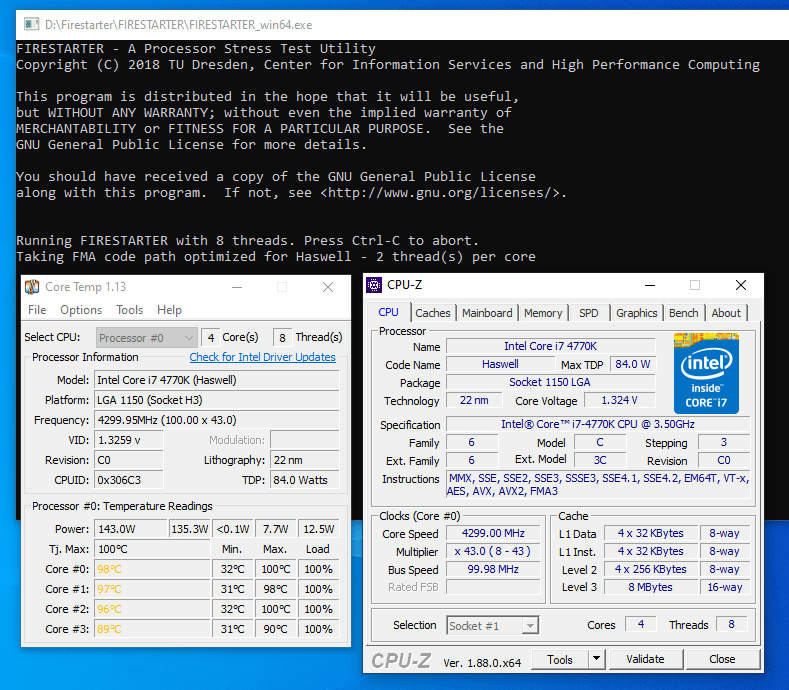Click the CPU-Z Threads value 8
This screenshot has width=789, height=690.
coord(731,625)
